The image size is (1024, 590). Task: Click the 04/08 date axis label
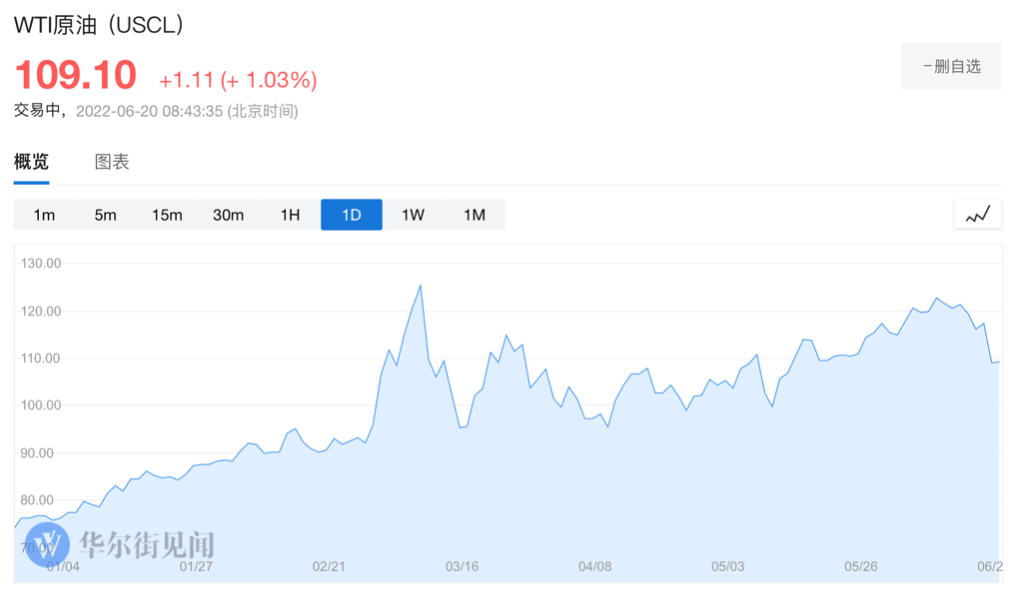point(595,566)
